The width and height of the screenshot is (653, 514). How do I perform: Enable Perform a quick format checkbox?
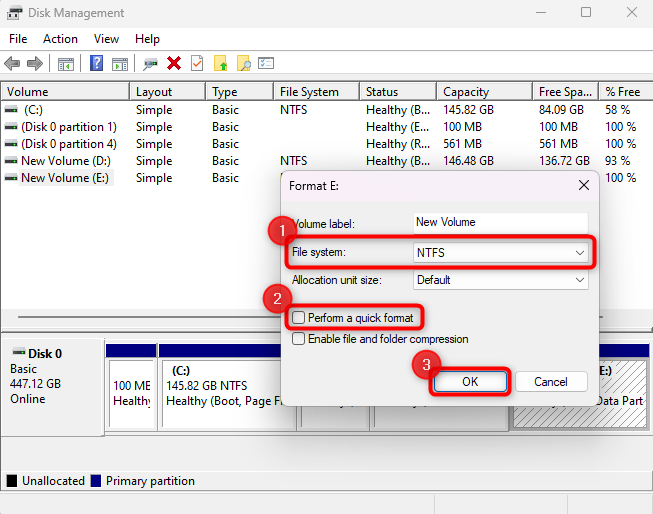point(298,318)
